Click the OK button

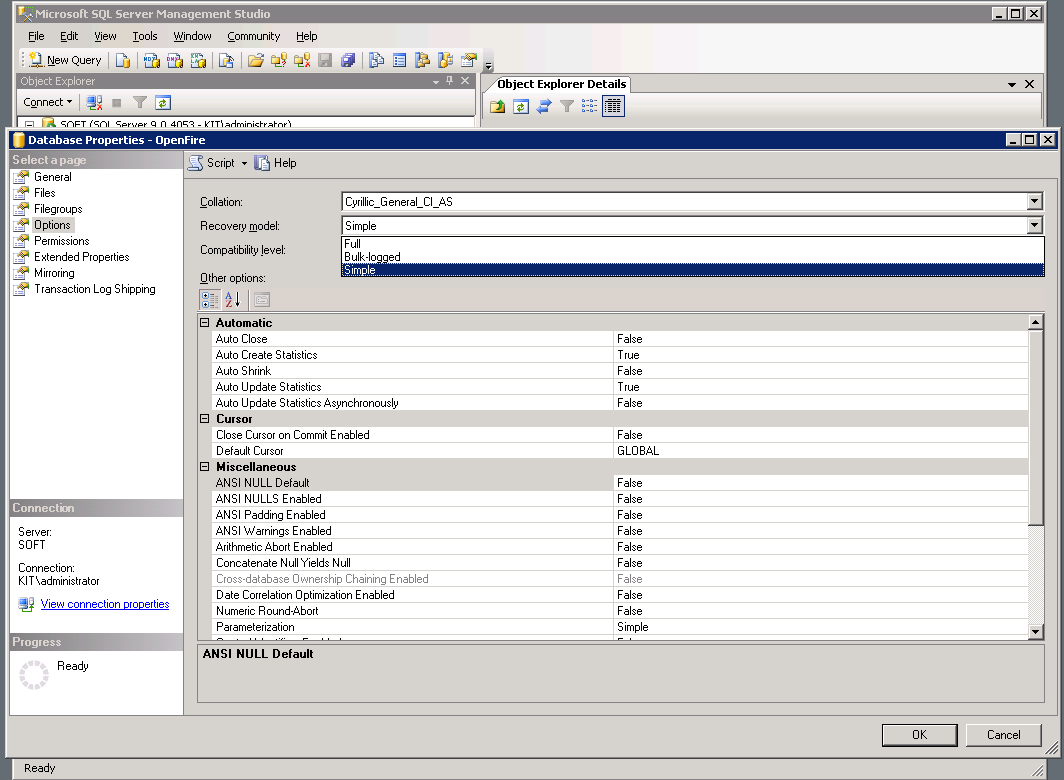tap(919, 735)
